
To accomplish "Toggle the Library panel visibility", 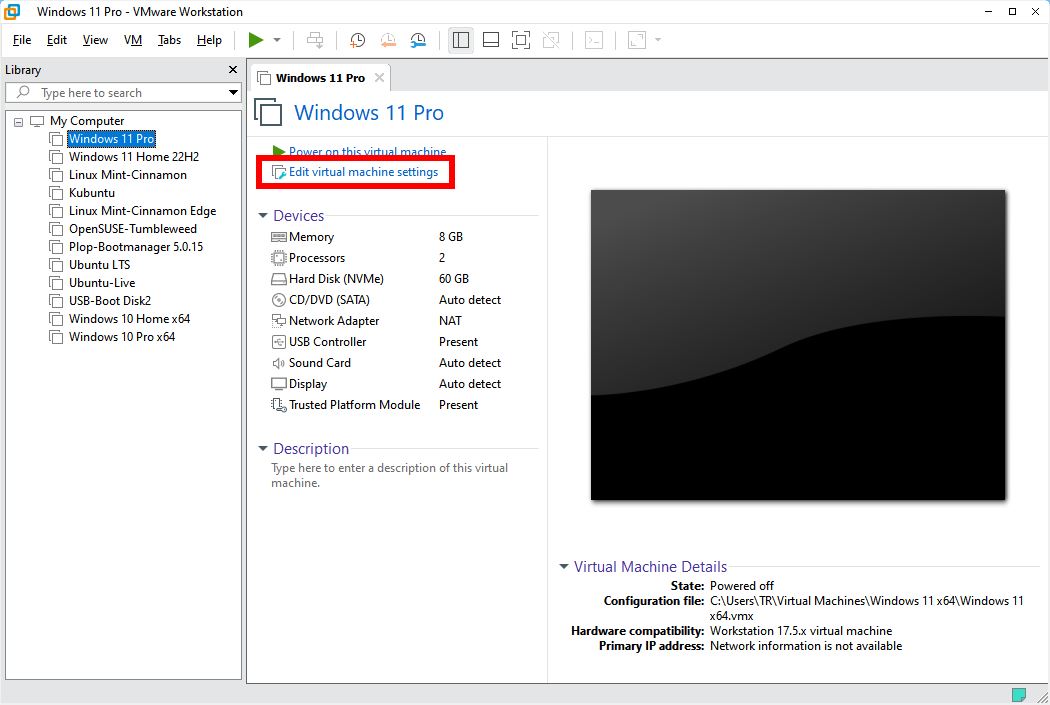I will pos(461,40).
